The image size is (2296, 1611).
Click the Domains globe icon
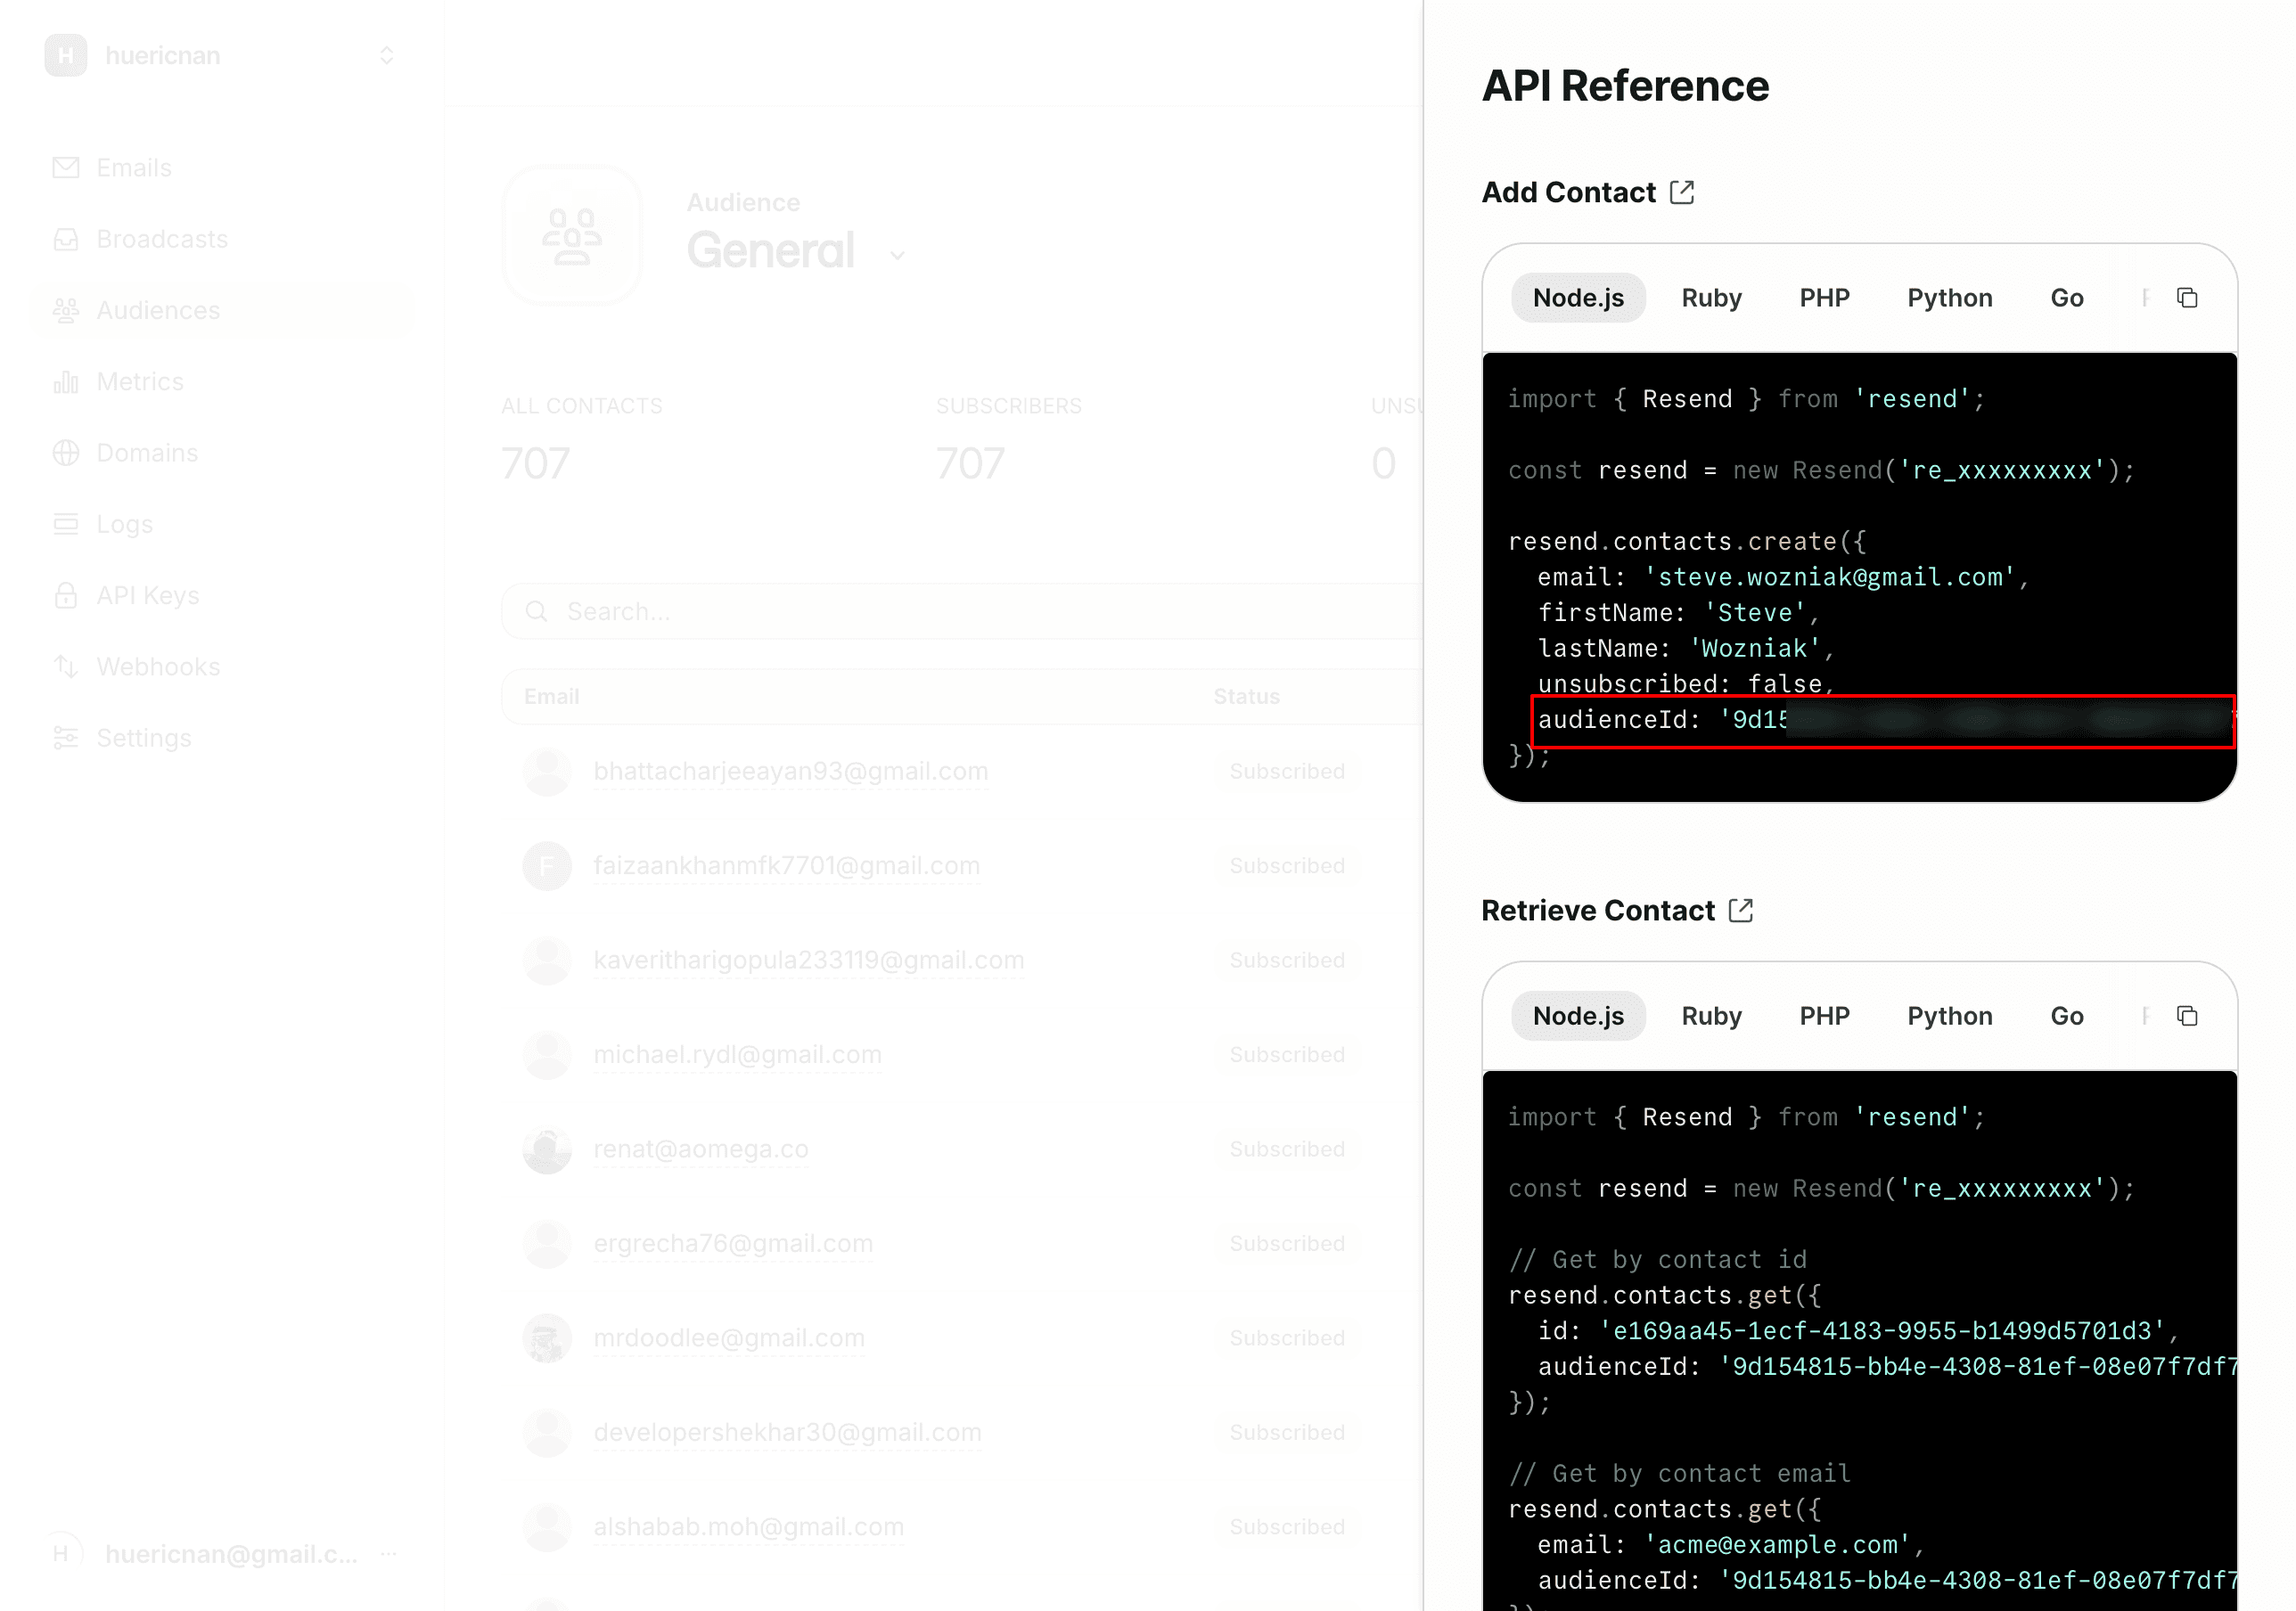click(x=66, y=453)
